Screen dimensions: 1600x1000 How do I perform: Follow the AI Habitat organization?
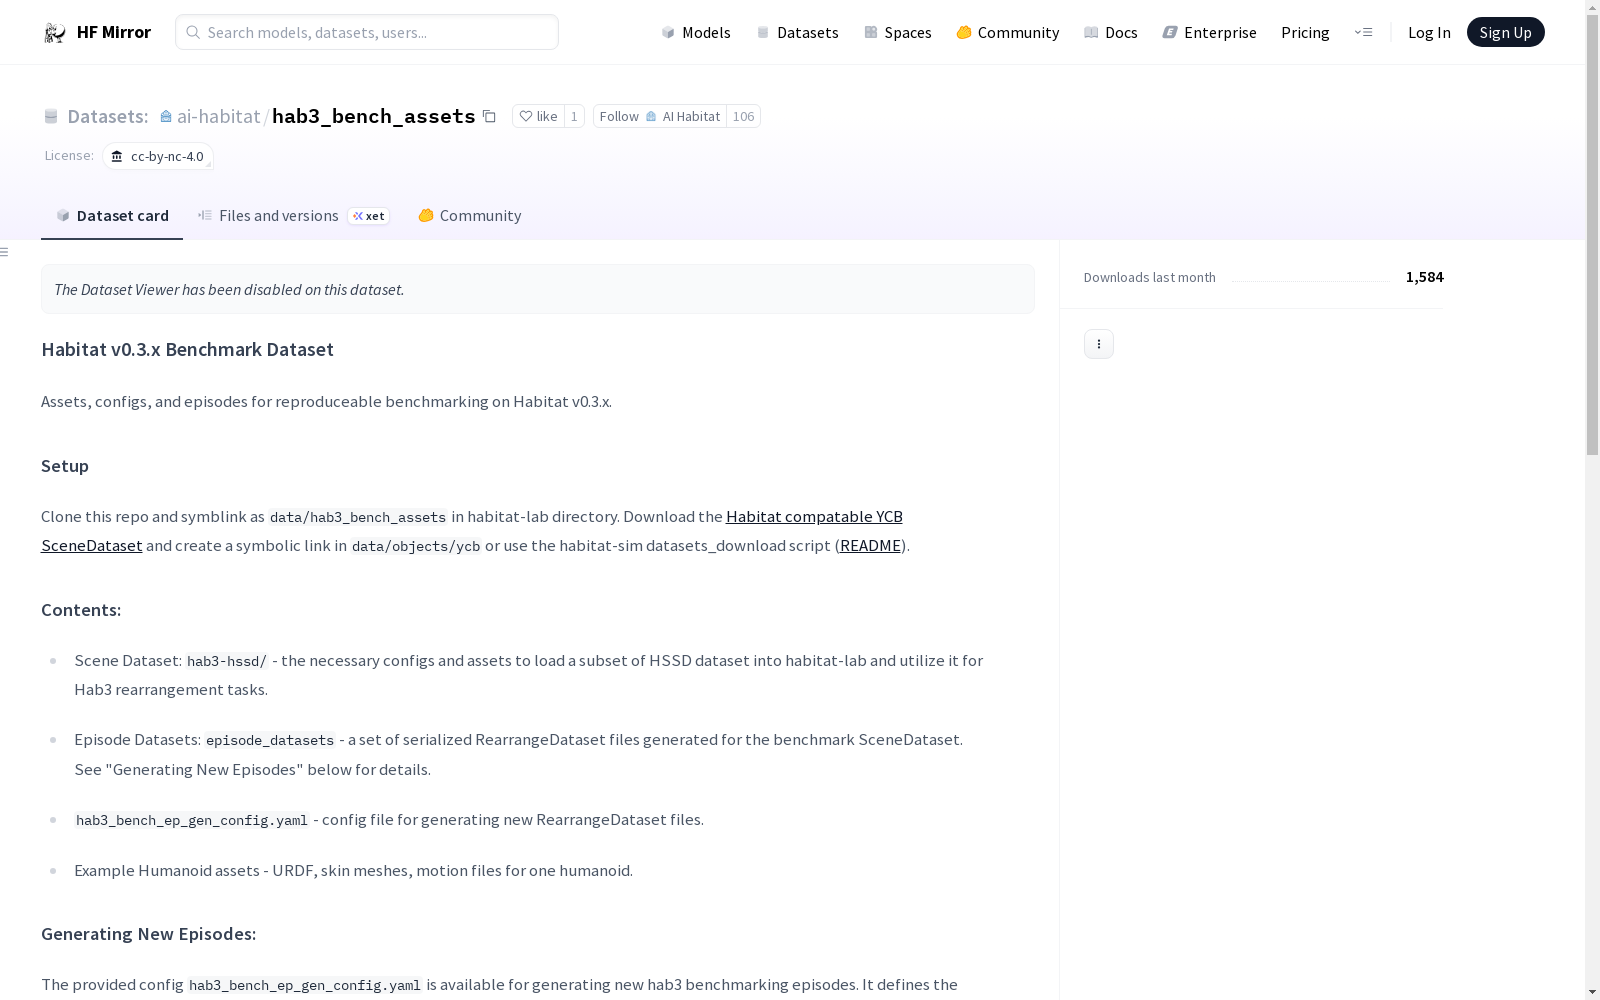[660, 116]
